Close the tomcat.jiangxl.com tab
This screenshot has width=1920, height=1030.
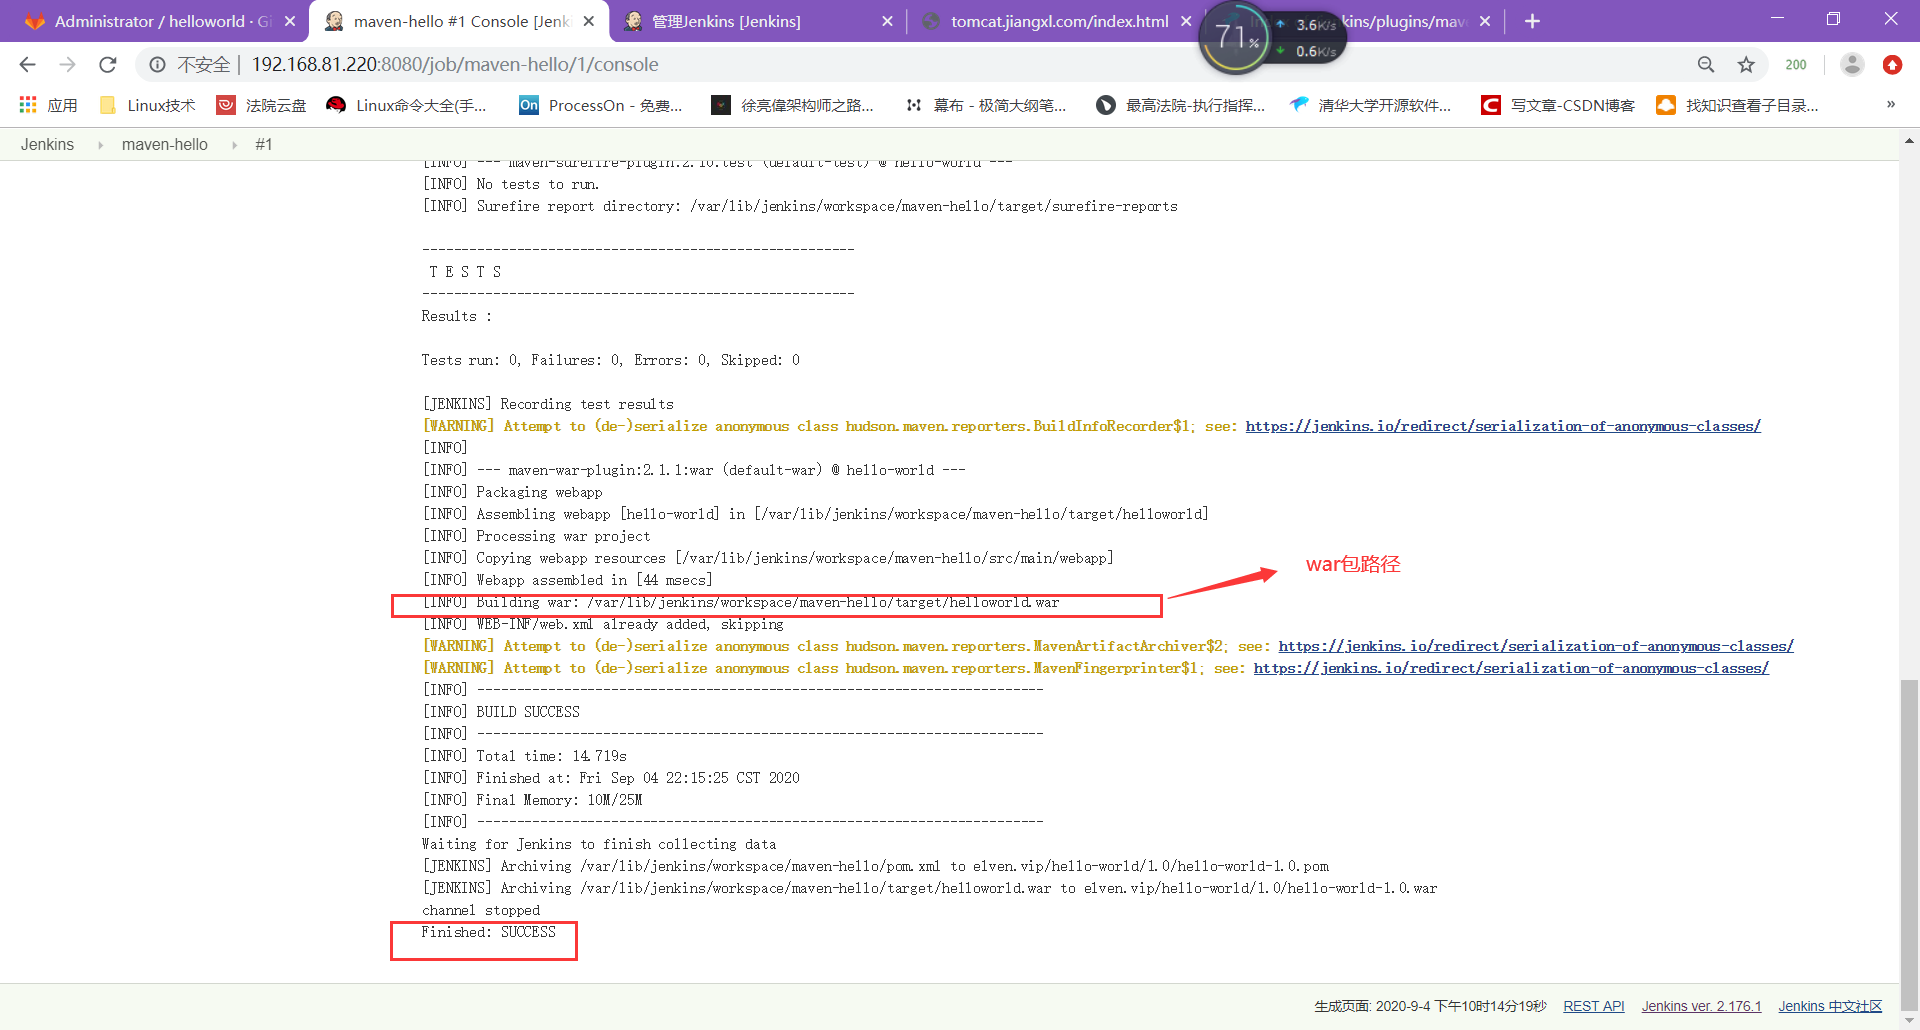point(1186,21)
